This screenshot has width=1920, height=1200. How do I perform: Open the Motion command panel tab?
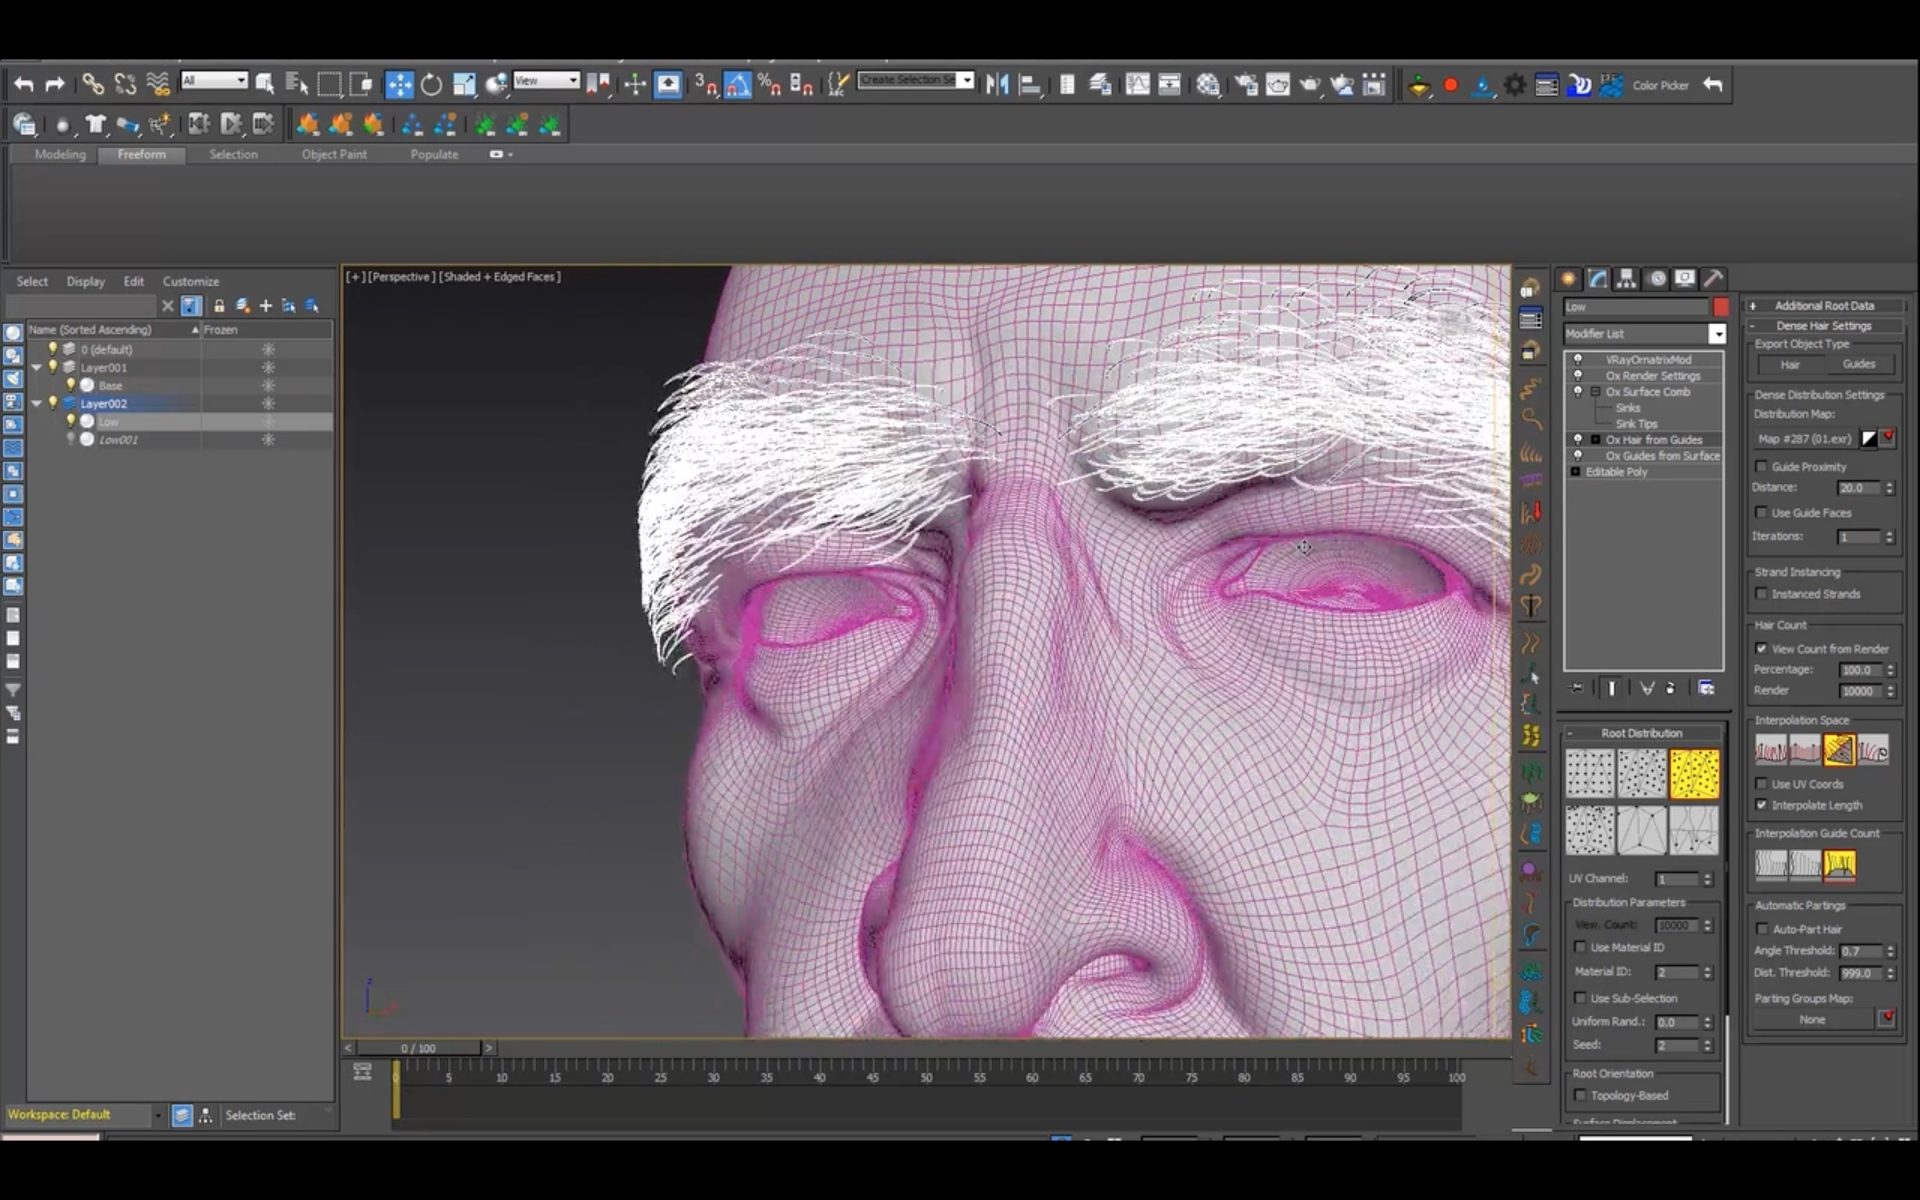[x=1657, y=279]
